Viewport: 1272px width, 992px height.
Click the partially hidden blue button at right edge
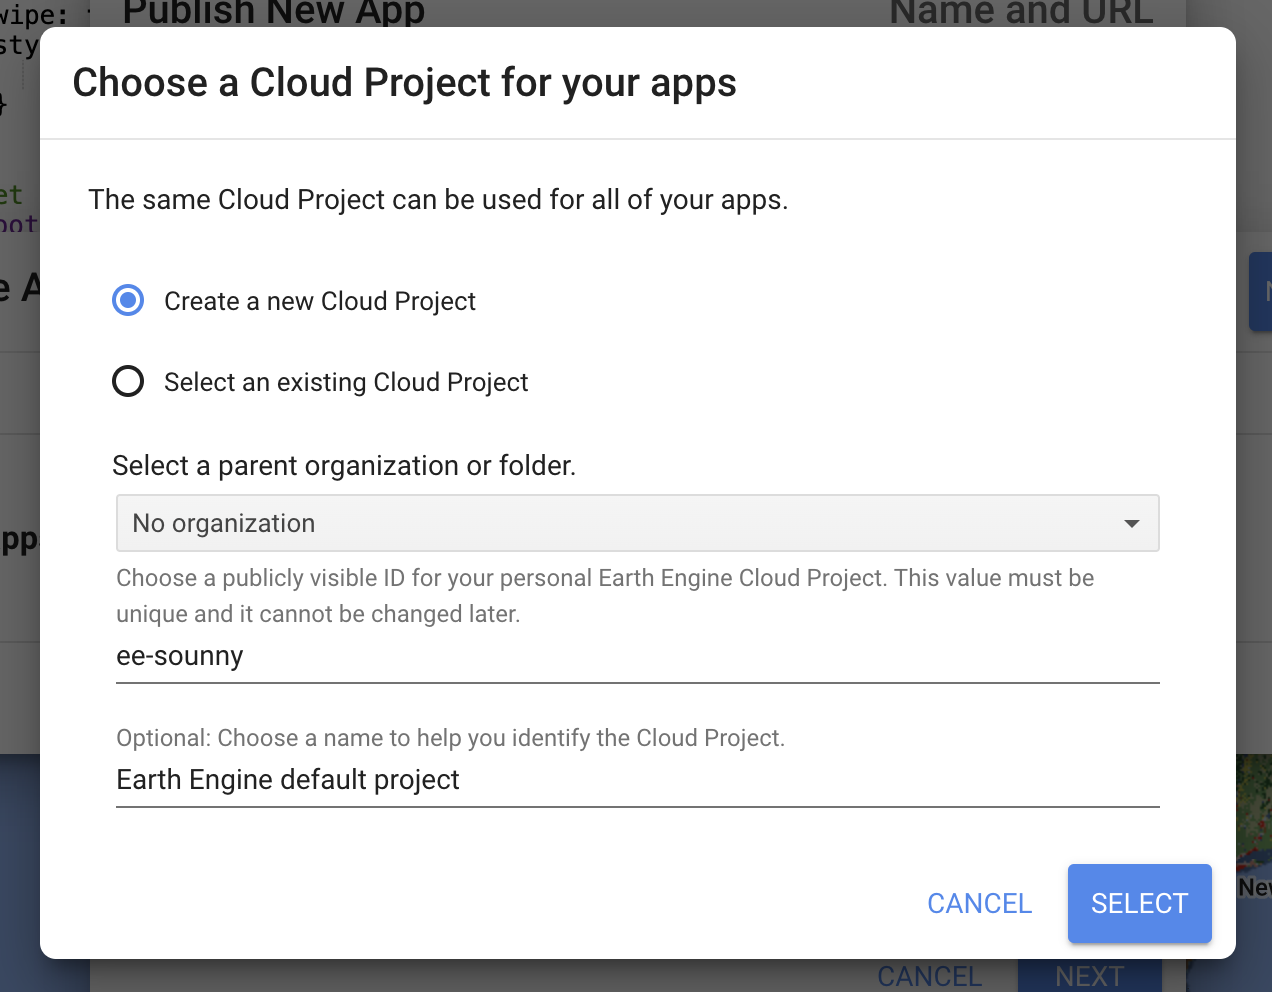tap(1260, 292)
